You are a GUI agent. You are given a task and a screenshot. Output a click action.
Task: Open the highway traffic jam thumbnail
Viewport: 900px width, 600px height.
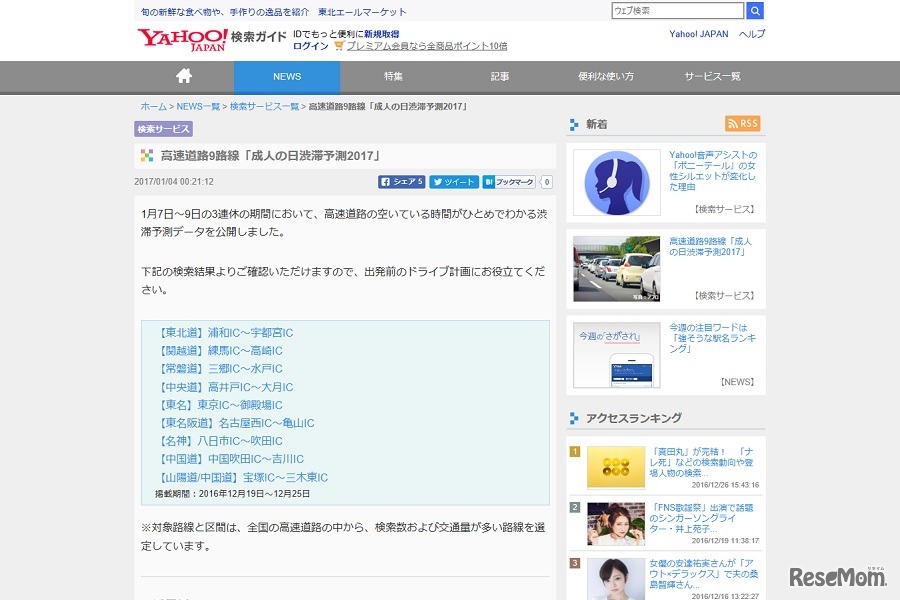click(x=616, y=269)
